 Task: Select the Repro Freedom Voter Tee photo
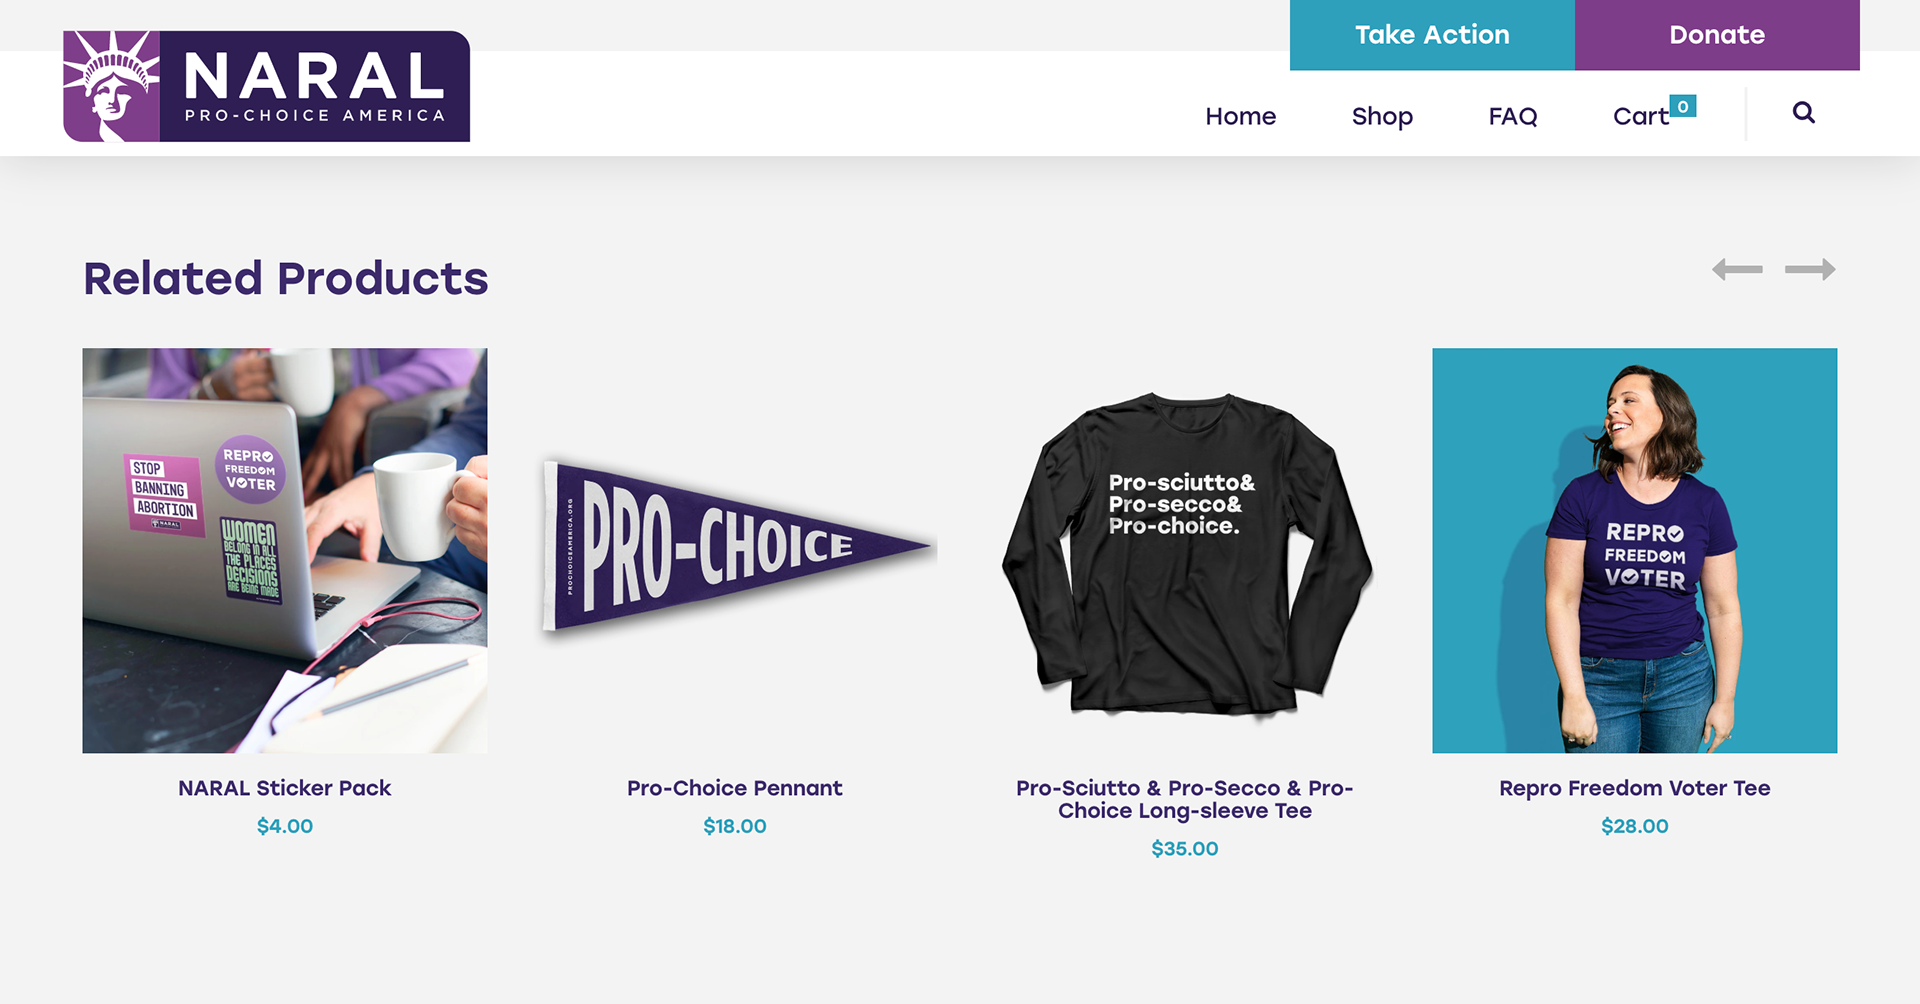pos(1635,550)
